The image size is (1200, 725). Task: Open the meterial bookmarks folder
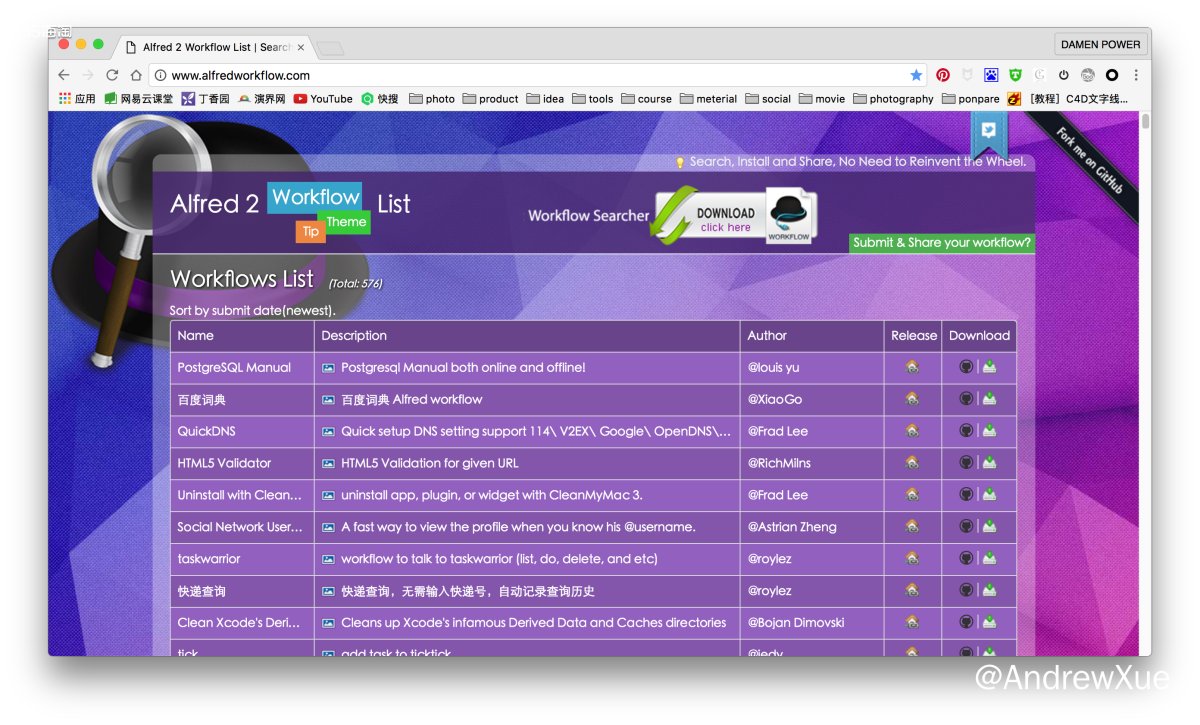tap(709, 99)
